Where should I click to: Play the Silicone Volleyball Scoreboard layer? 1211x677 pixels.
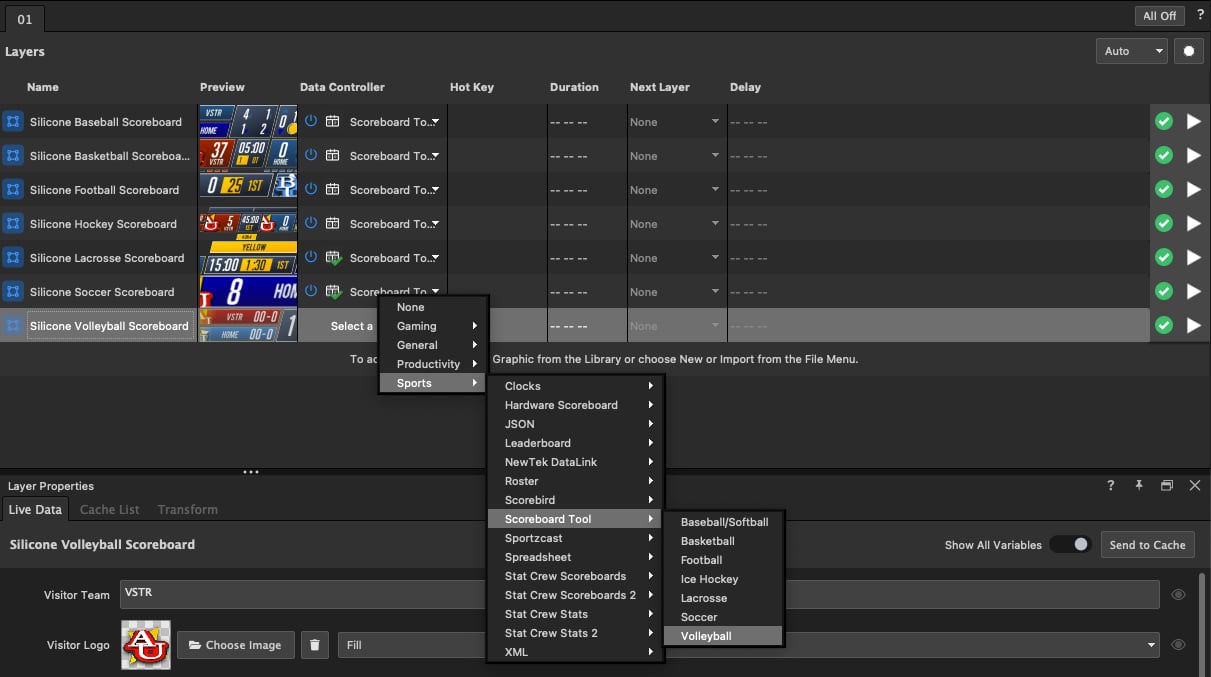(x=1193, y=326)
